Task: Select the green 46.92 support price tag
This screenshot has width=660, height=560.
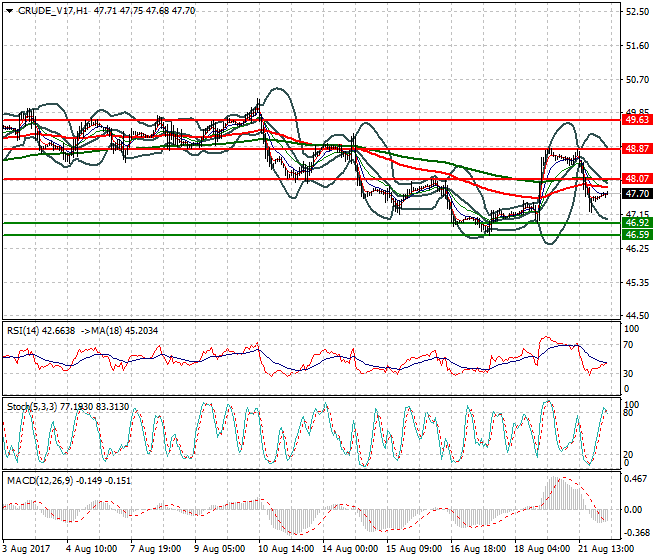Action: (x=636, y=223)
